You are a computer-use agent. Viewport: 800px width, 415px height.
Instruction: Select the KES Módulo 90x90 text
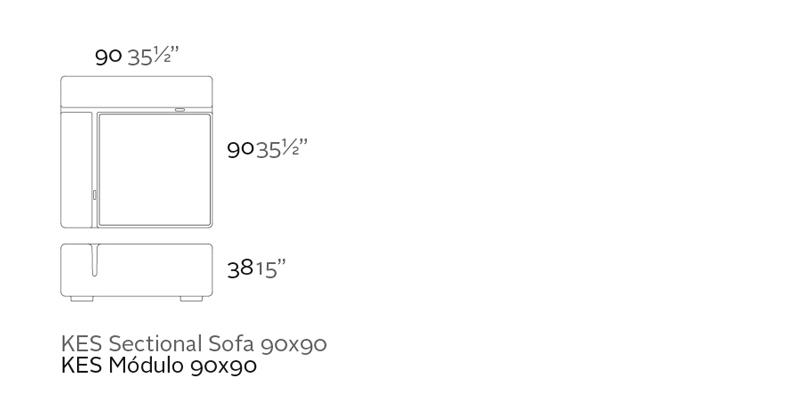pyautogui.click(x=159, y=366)
